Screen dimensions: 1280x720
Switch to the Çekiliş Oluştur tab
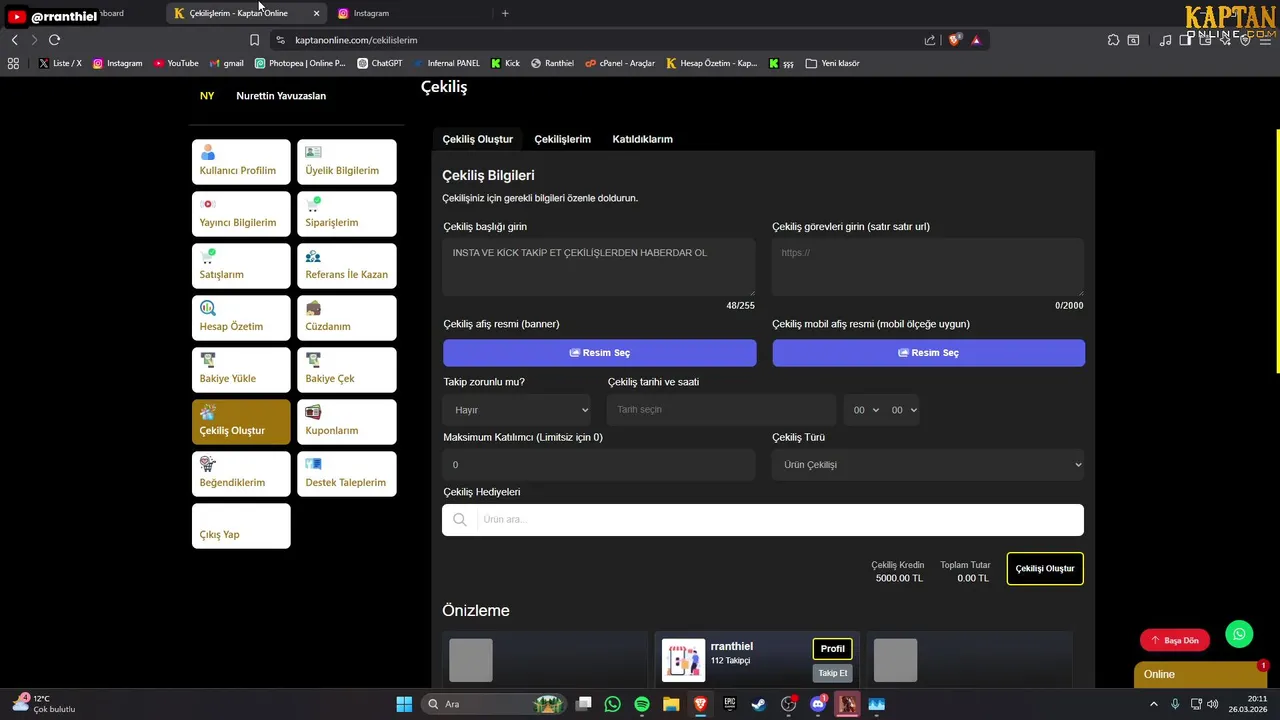(478, 139)
